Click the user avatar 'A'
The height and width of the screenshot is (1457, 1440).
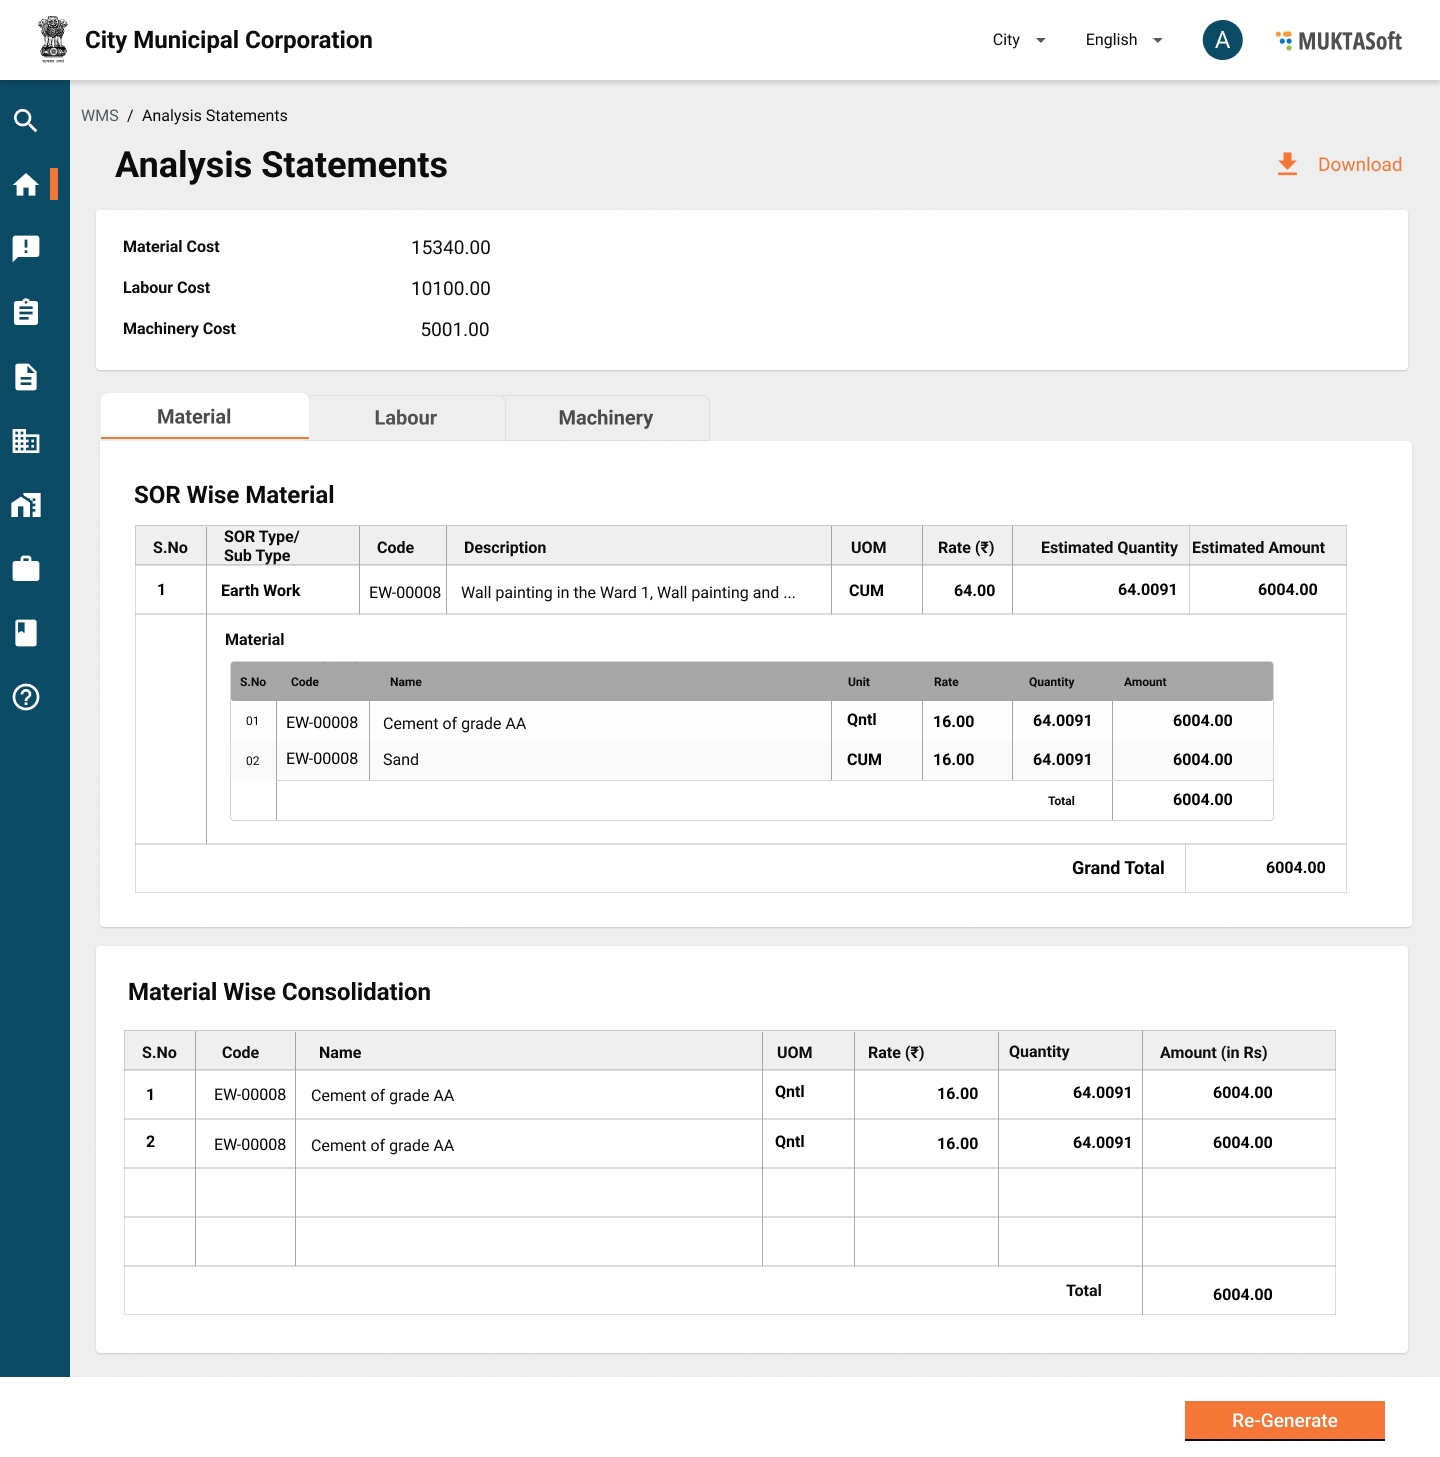pos(1222,40)
